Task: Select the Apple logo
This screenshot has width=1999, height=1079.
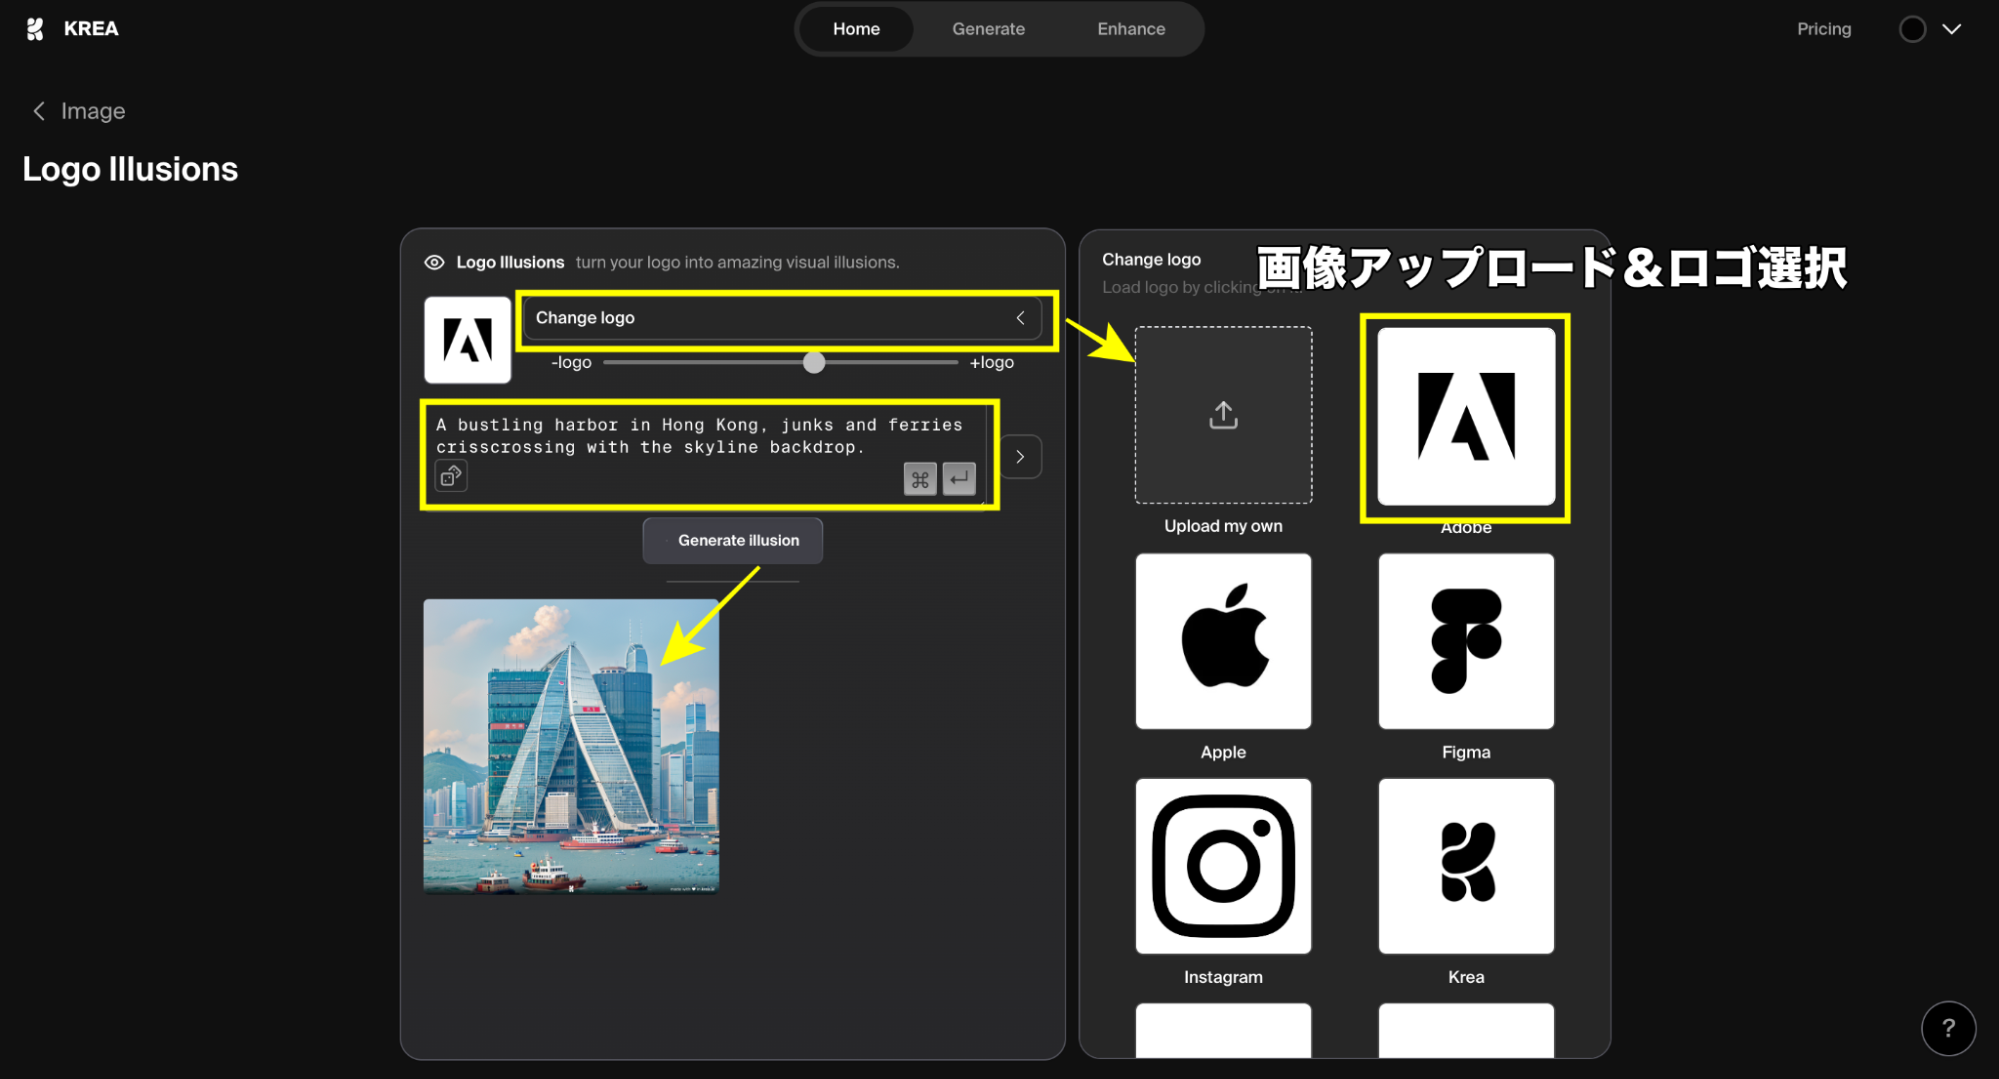Action: 1223,641
